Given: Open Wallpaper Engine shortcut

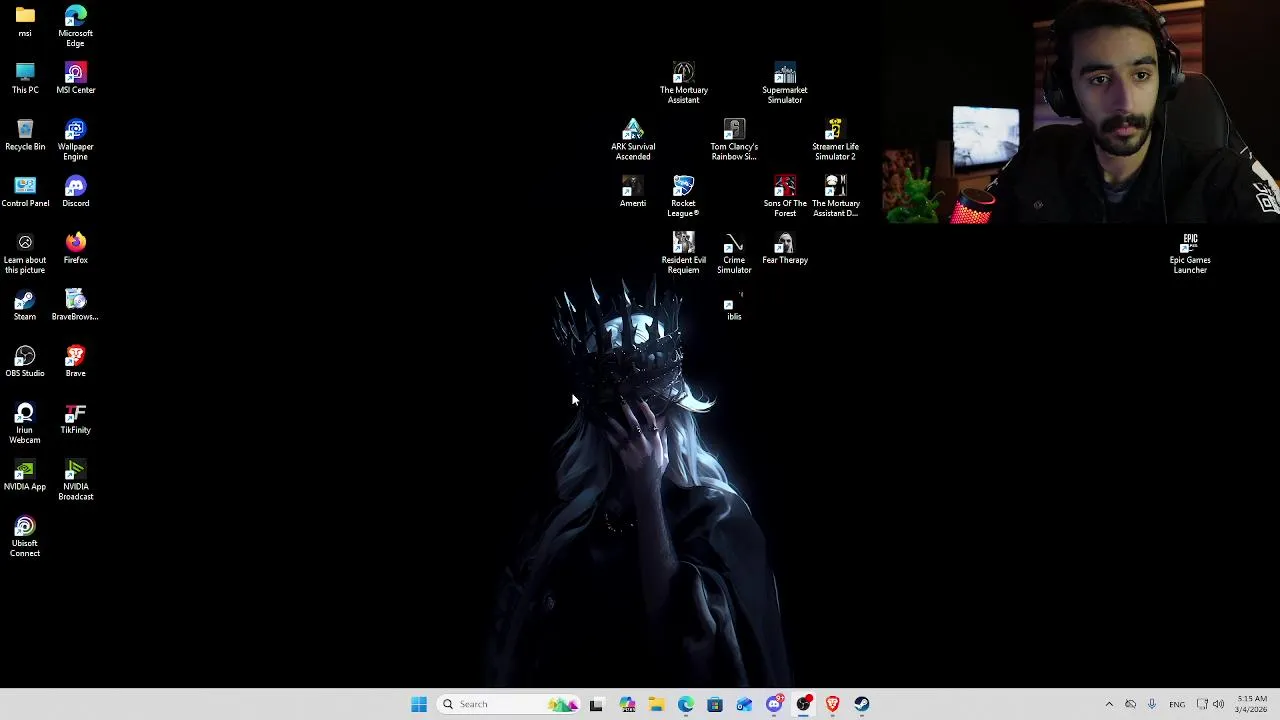Looking at the screenshot, I should [75, 140].
